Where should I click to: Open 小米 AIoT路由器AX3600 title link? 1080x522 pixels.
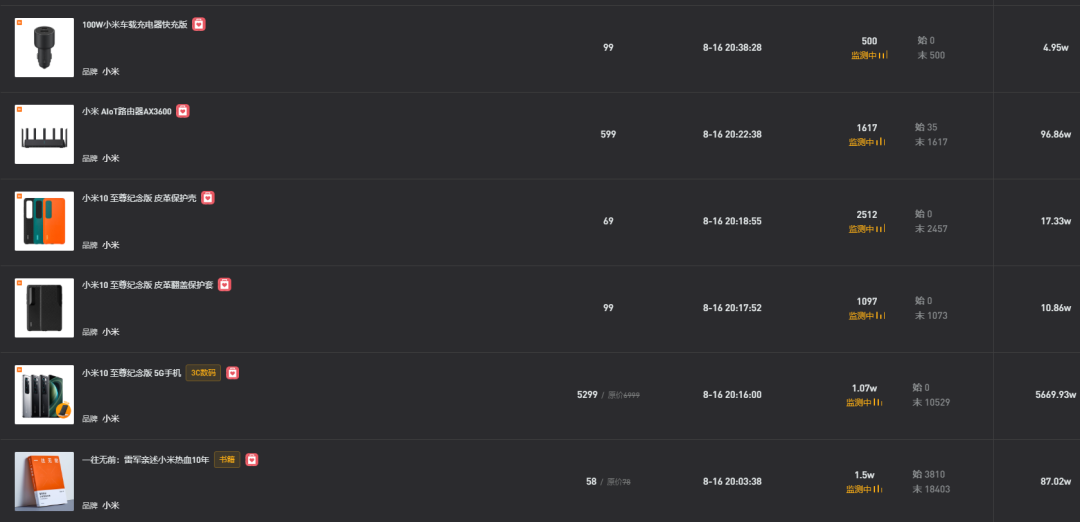[x=127, y=111]
